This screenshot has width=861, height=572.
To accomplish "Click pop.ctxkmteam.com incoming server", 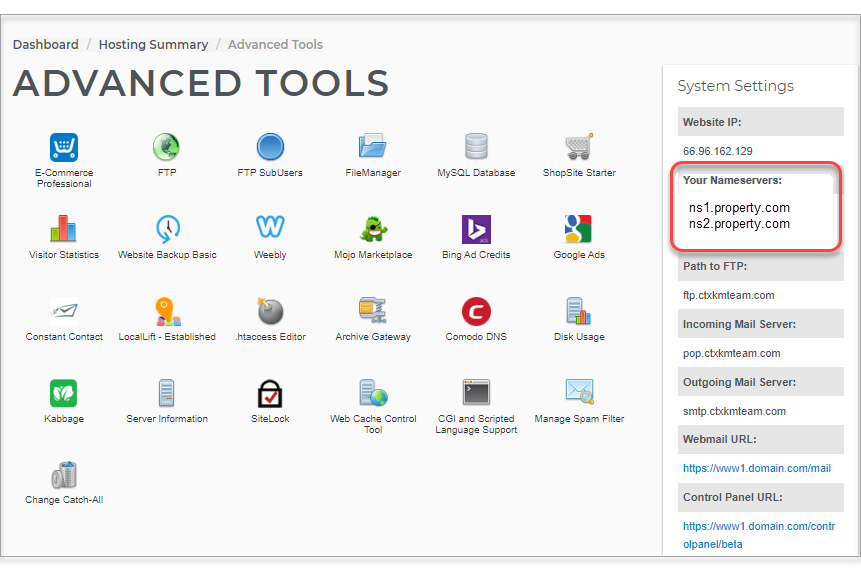I will point(731,353).
